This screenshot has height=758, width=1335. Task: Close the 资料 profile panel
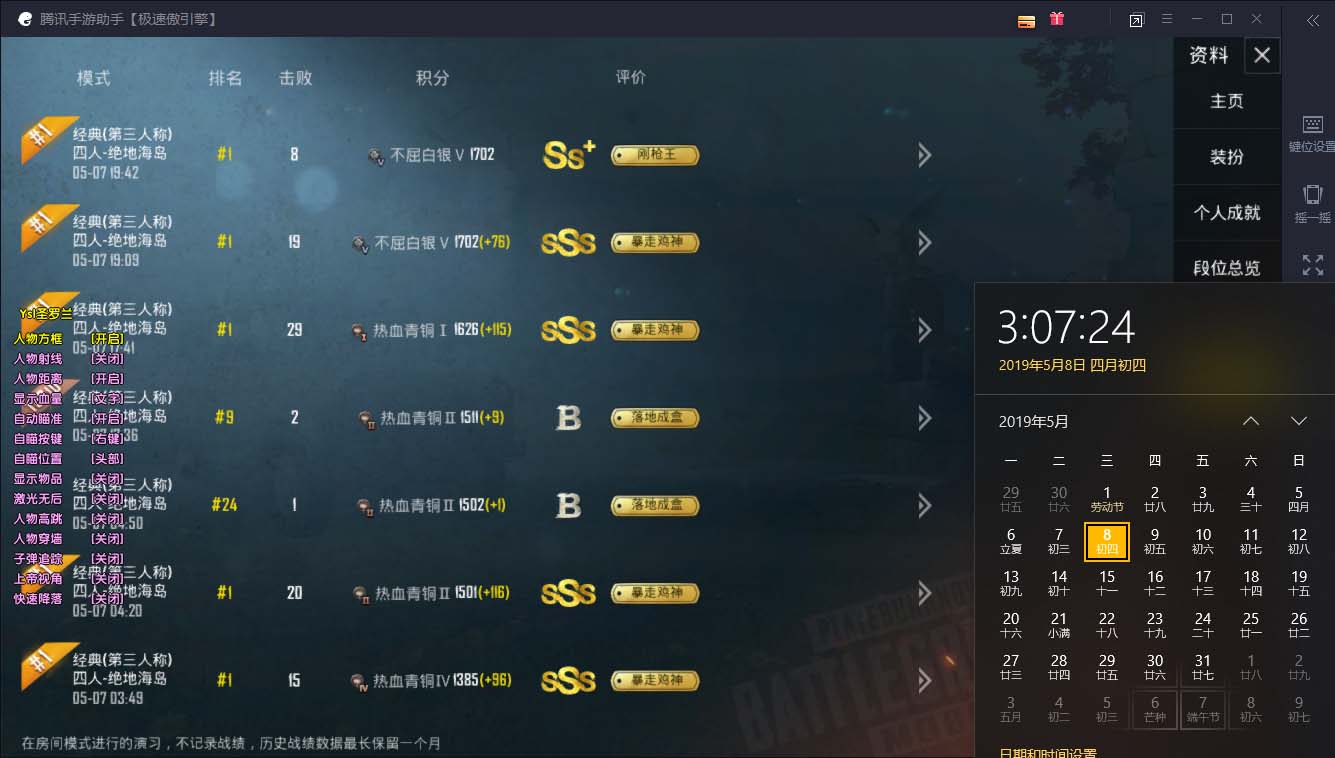pos(1262,55)
